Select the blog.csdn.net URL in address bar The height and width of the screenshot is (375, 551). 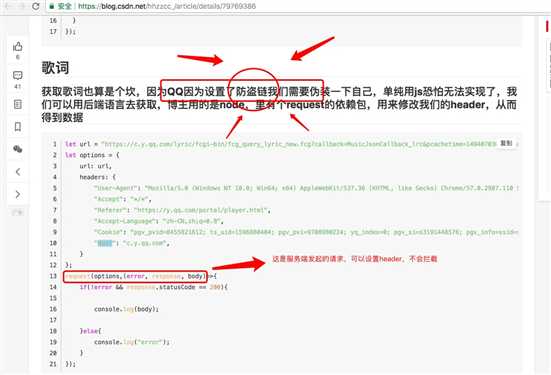click(167, 6)
